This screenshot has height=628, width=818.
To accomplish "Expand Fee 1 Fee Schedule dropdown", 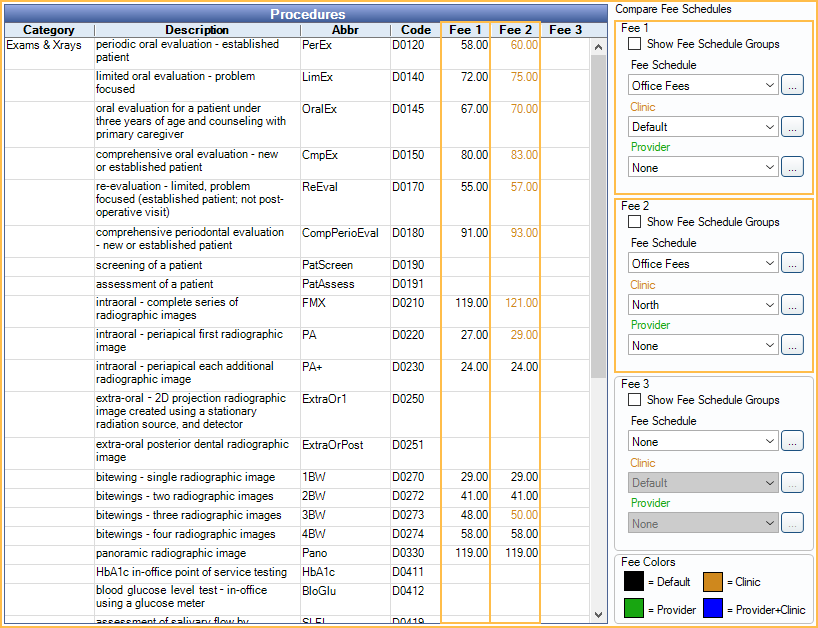I will (x=703, y=86).
